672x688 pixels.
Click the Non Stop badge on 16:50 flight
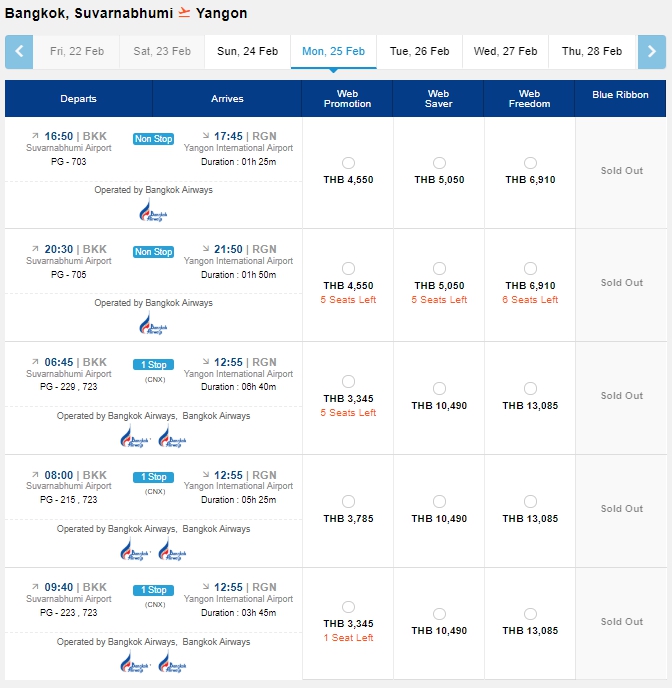click(154, 139)
